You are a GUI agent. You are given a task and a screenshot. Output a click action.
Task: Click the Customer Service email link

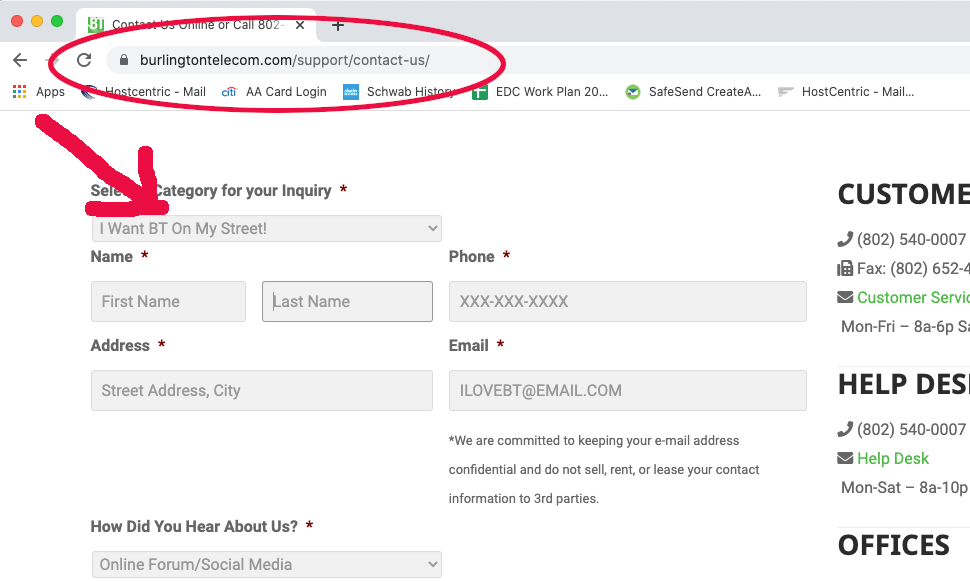[x=913, y=298]
